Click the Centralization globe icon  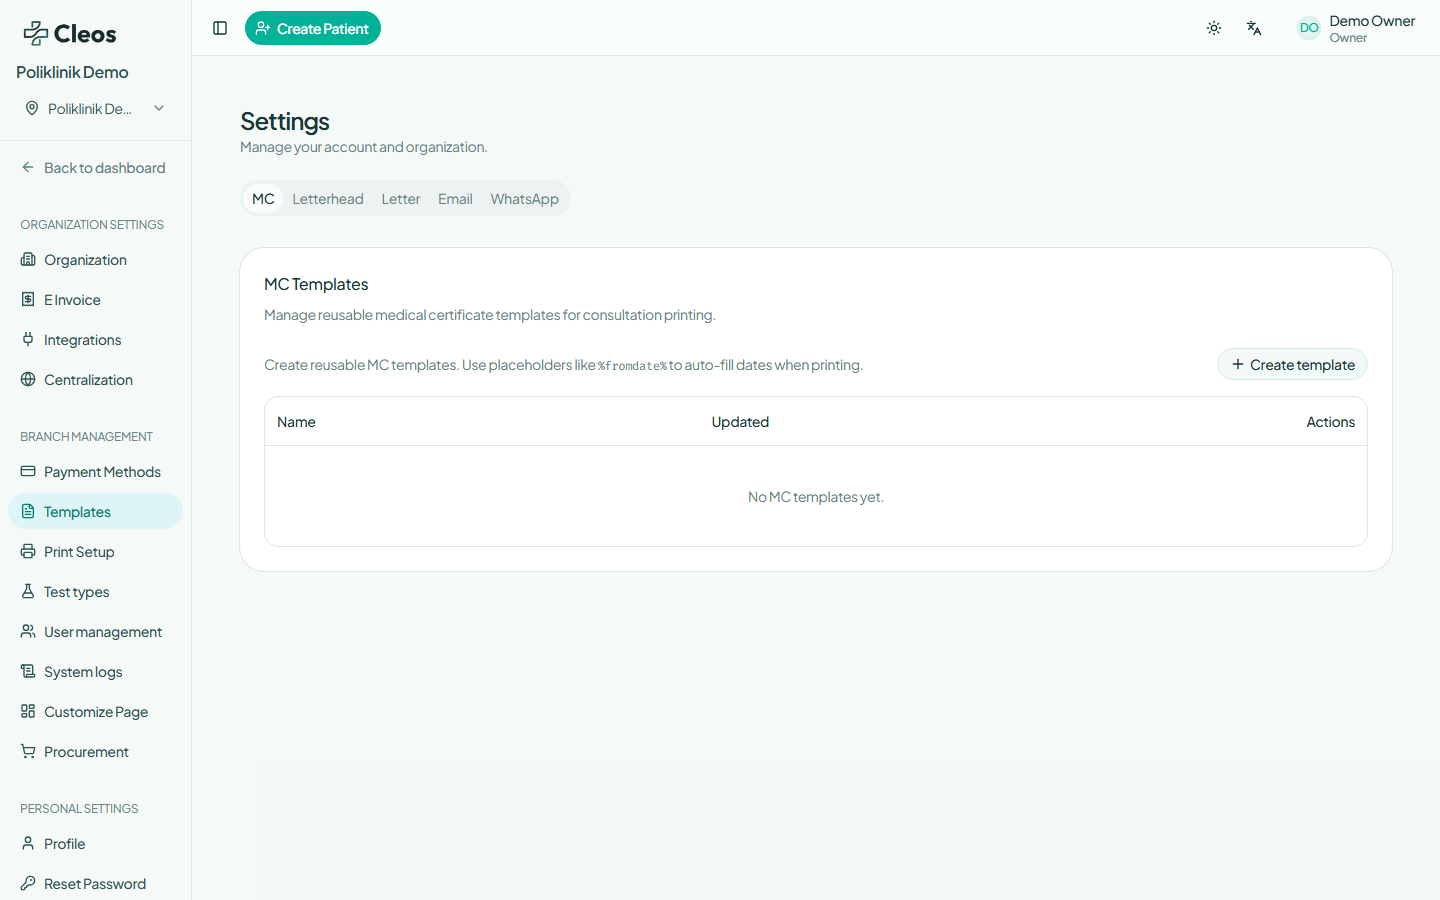(28, 380)
